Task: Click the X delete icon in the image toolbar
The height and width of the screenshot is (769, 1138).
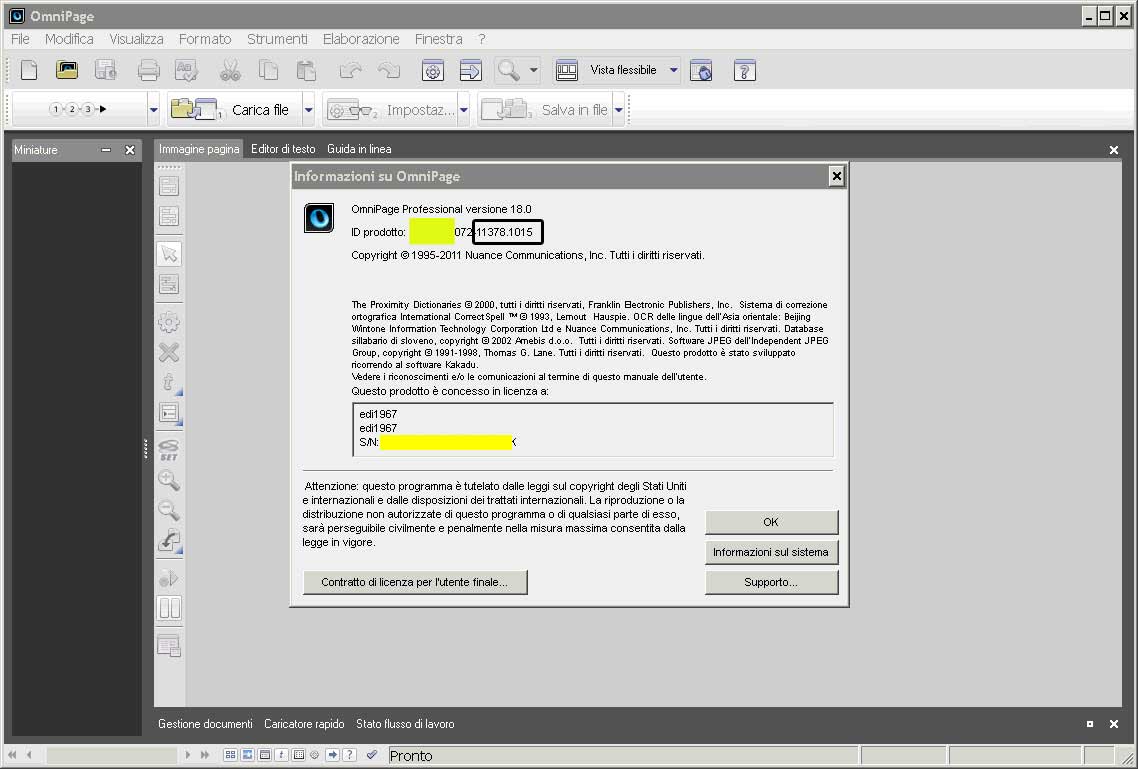Action: (169, 353)
